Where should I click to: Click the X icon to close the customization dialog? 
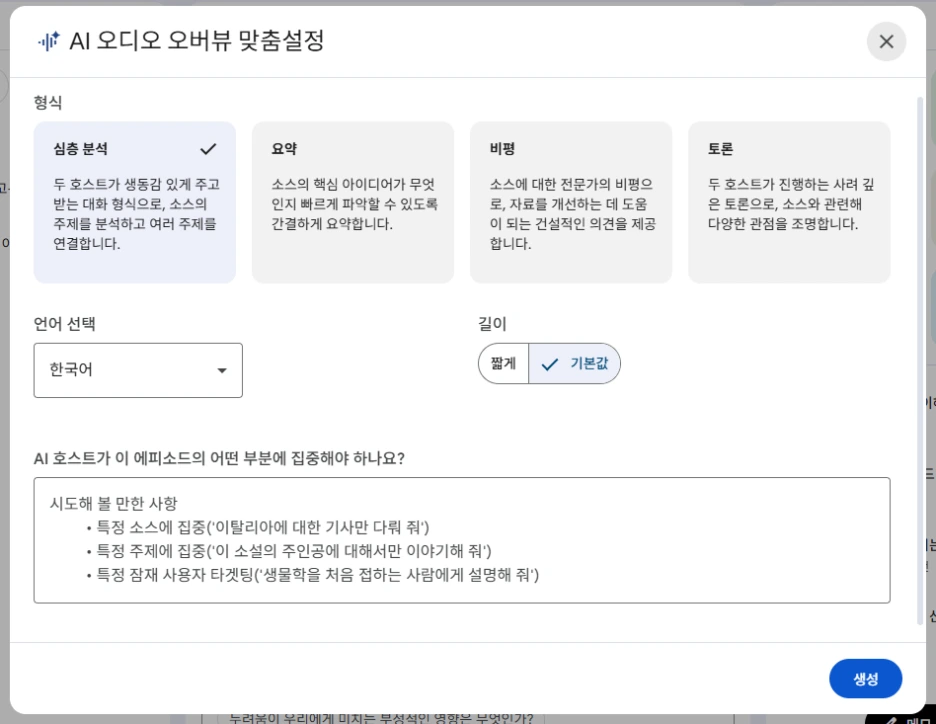tap(886, 42)
